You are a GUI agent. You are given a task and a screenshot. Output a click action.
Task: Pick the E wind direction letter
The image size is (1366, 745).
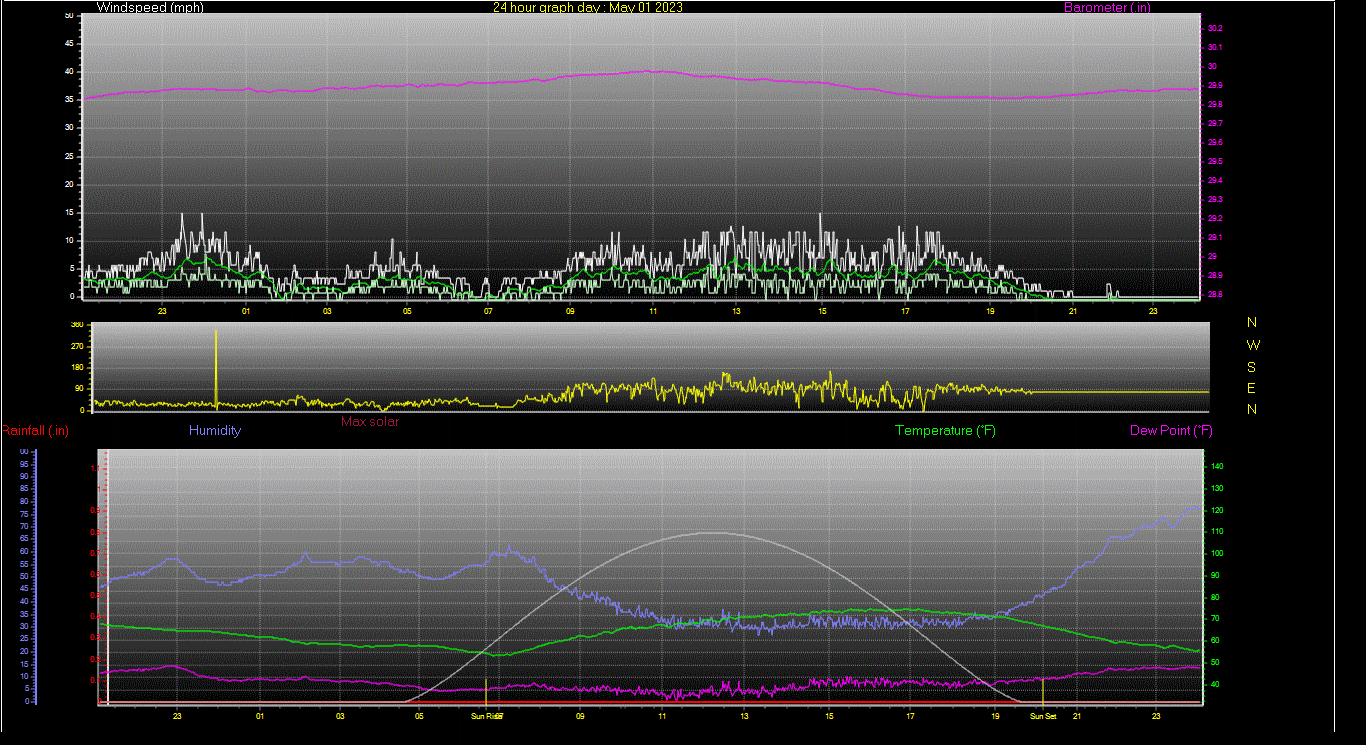(1252, 388)
